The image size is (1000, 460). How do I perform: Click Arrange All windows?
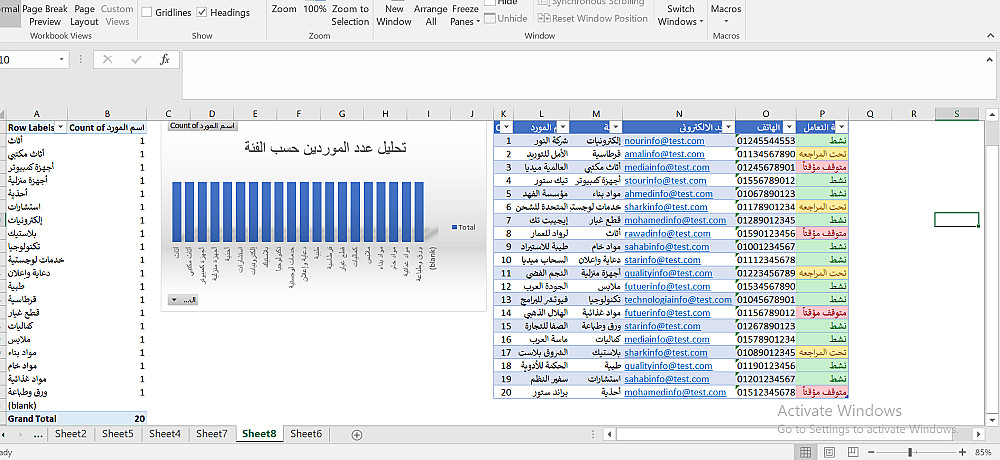tap(430, 15)
